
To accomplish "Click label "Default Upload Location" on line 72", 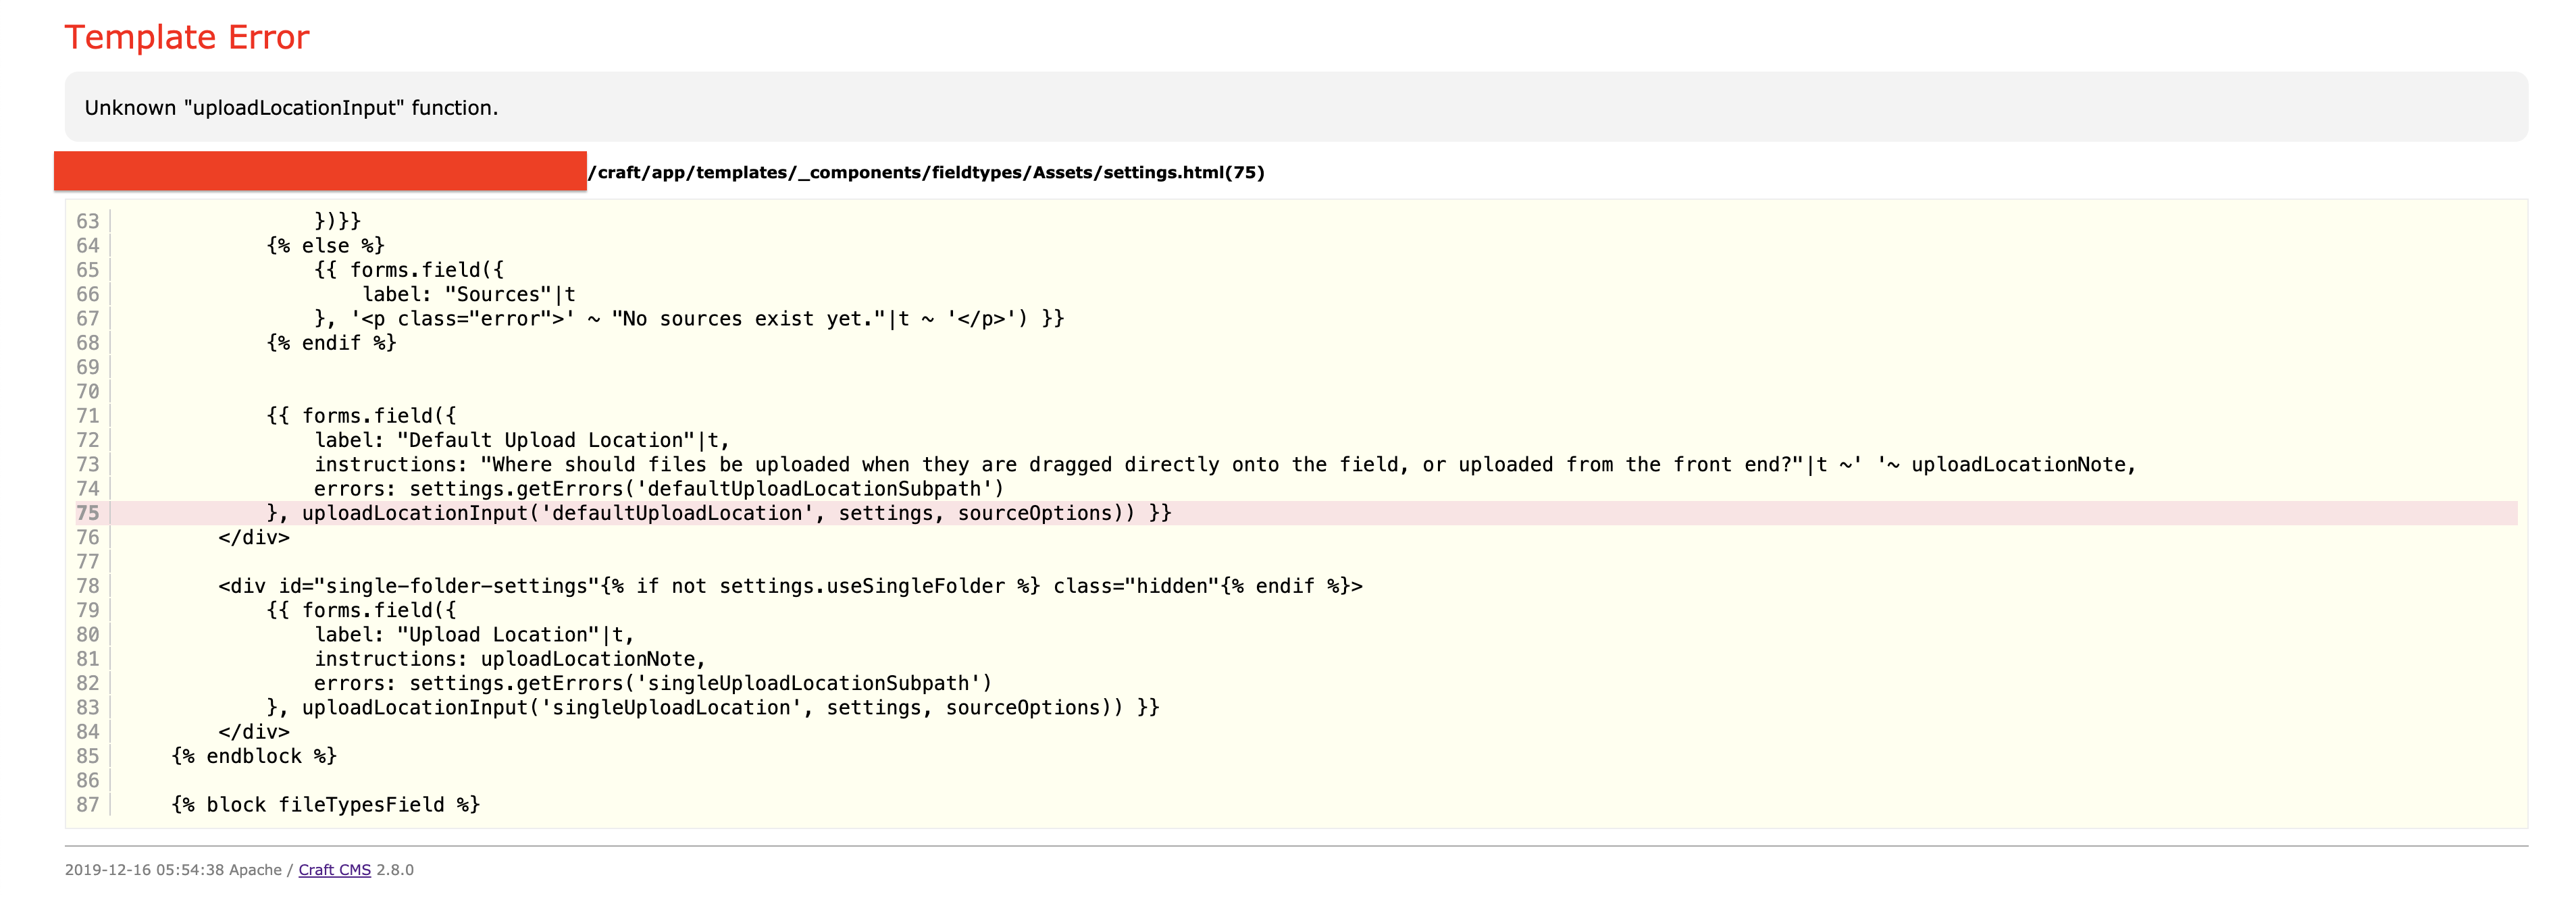I will pos(522,440).
